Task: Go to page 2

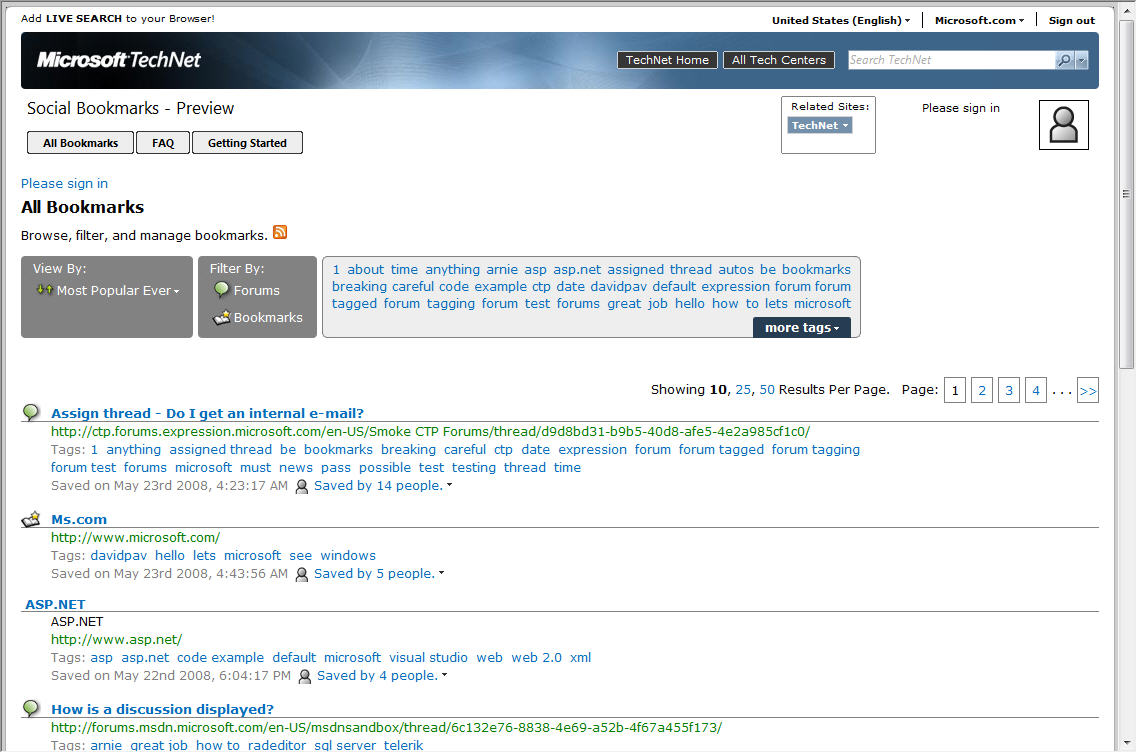Action: 982,390
